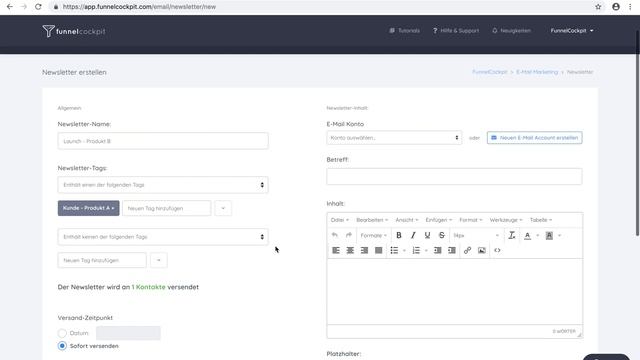Image resolution: width=640 pixels, height=360 pixels.
Task: Open the Datei editor menu
Action: (x=340, y=220)
